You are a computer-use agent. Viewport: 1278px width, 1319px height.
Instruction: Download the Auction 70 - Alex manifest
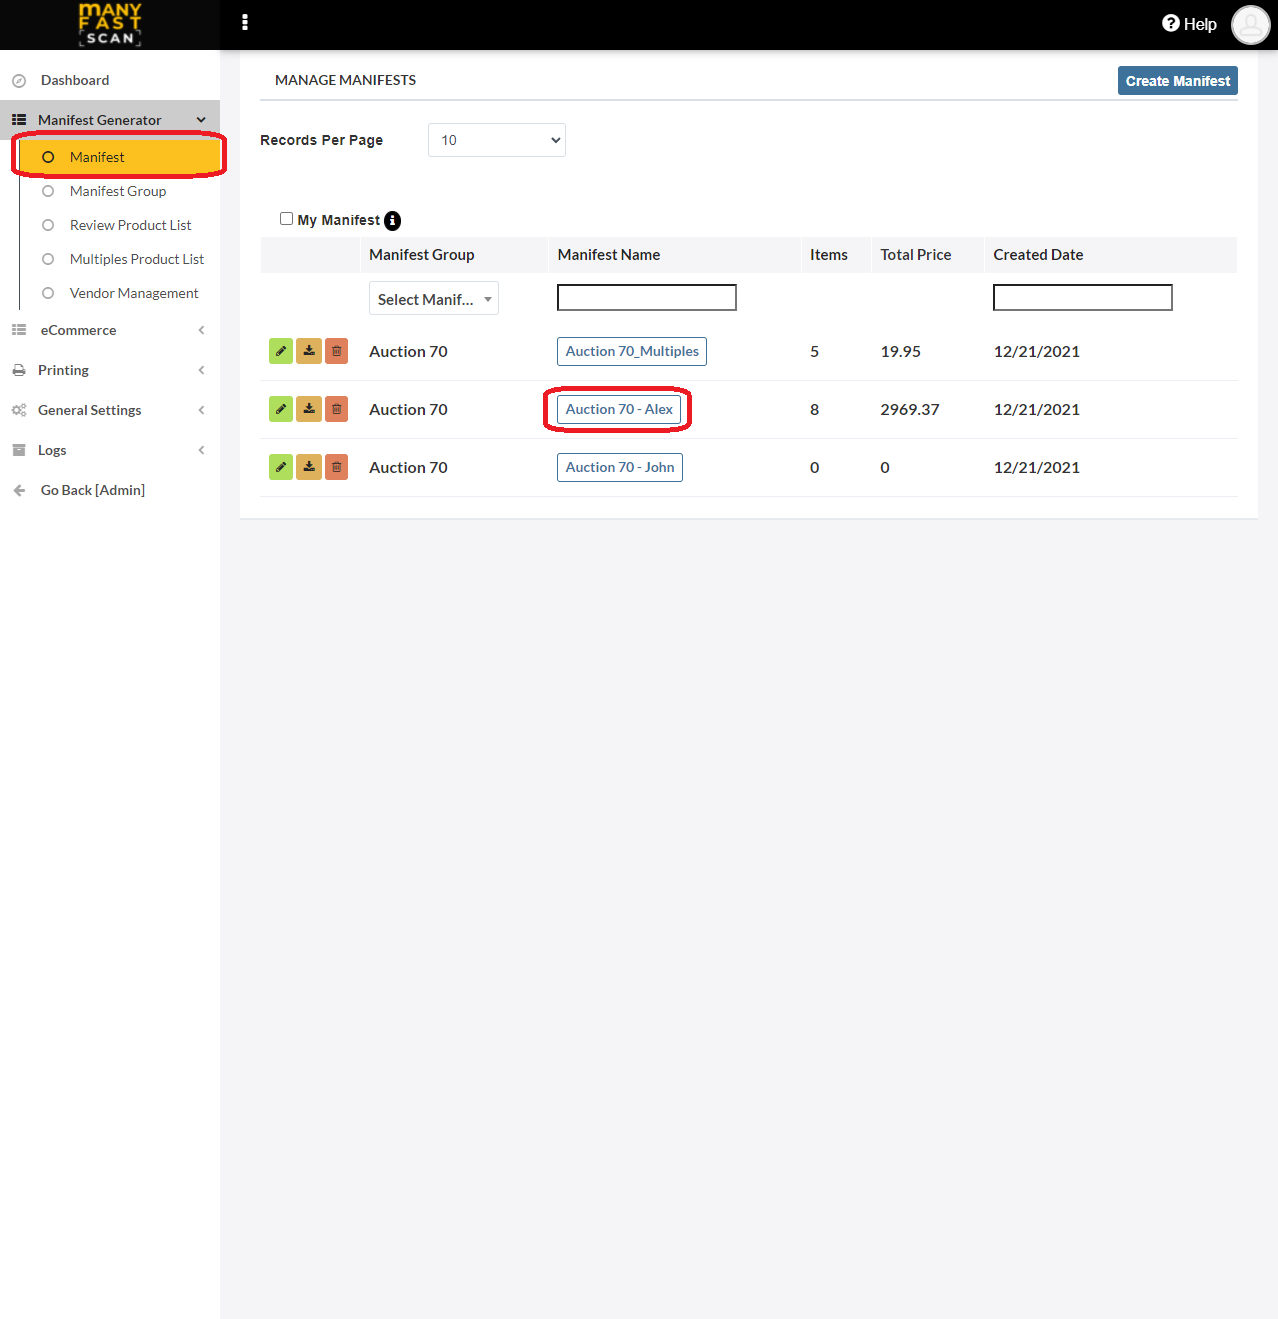pos(309,409)
